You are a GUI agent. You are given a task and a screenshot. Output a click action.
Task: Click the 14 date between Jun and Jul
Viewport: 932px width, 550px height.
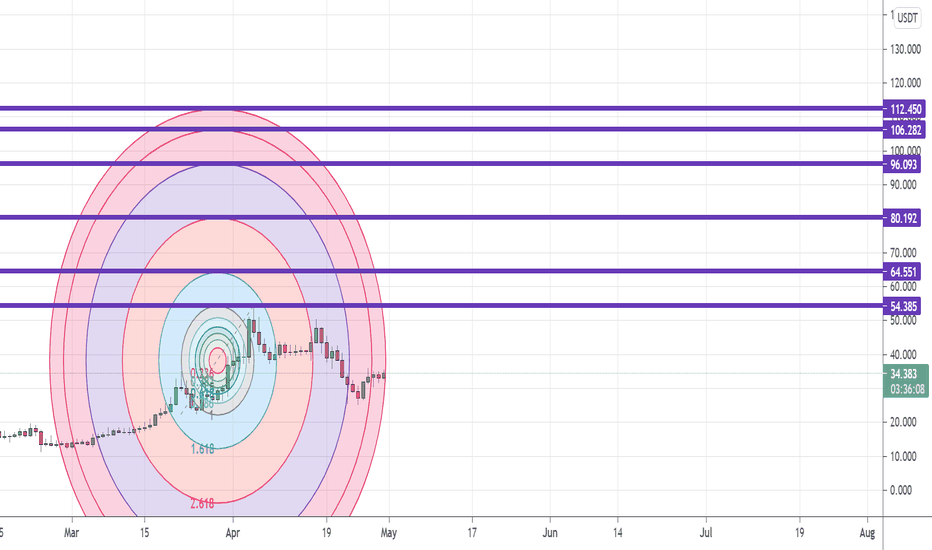tap(618, 533)
